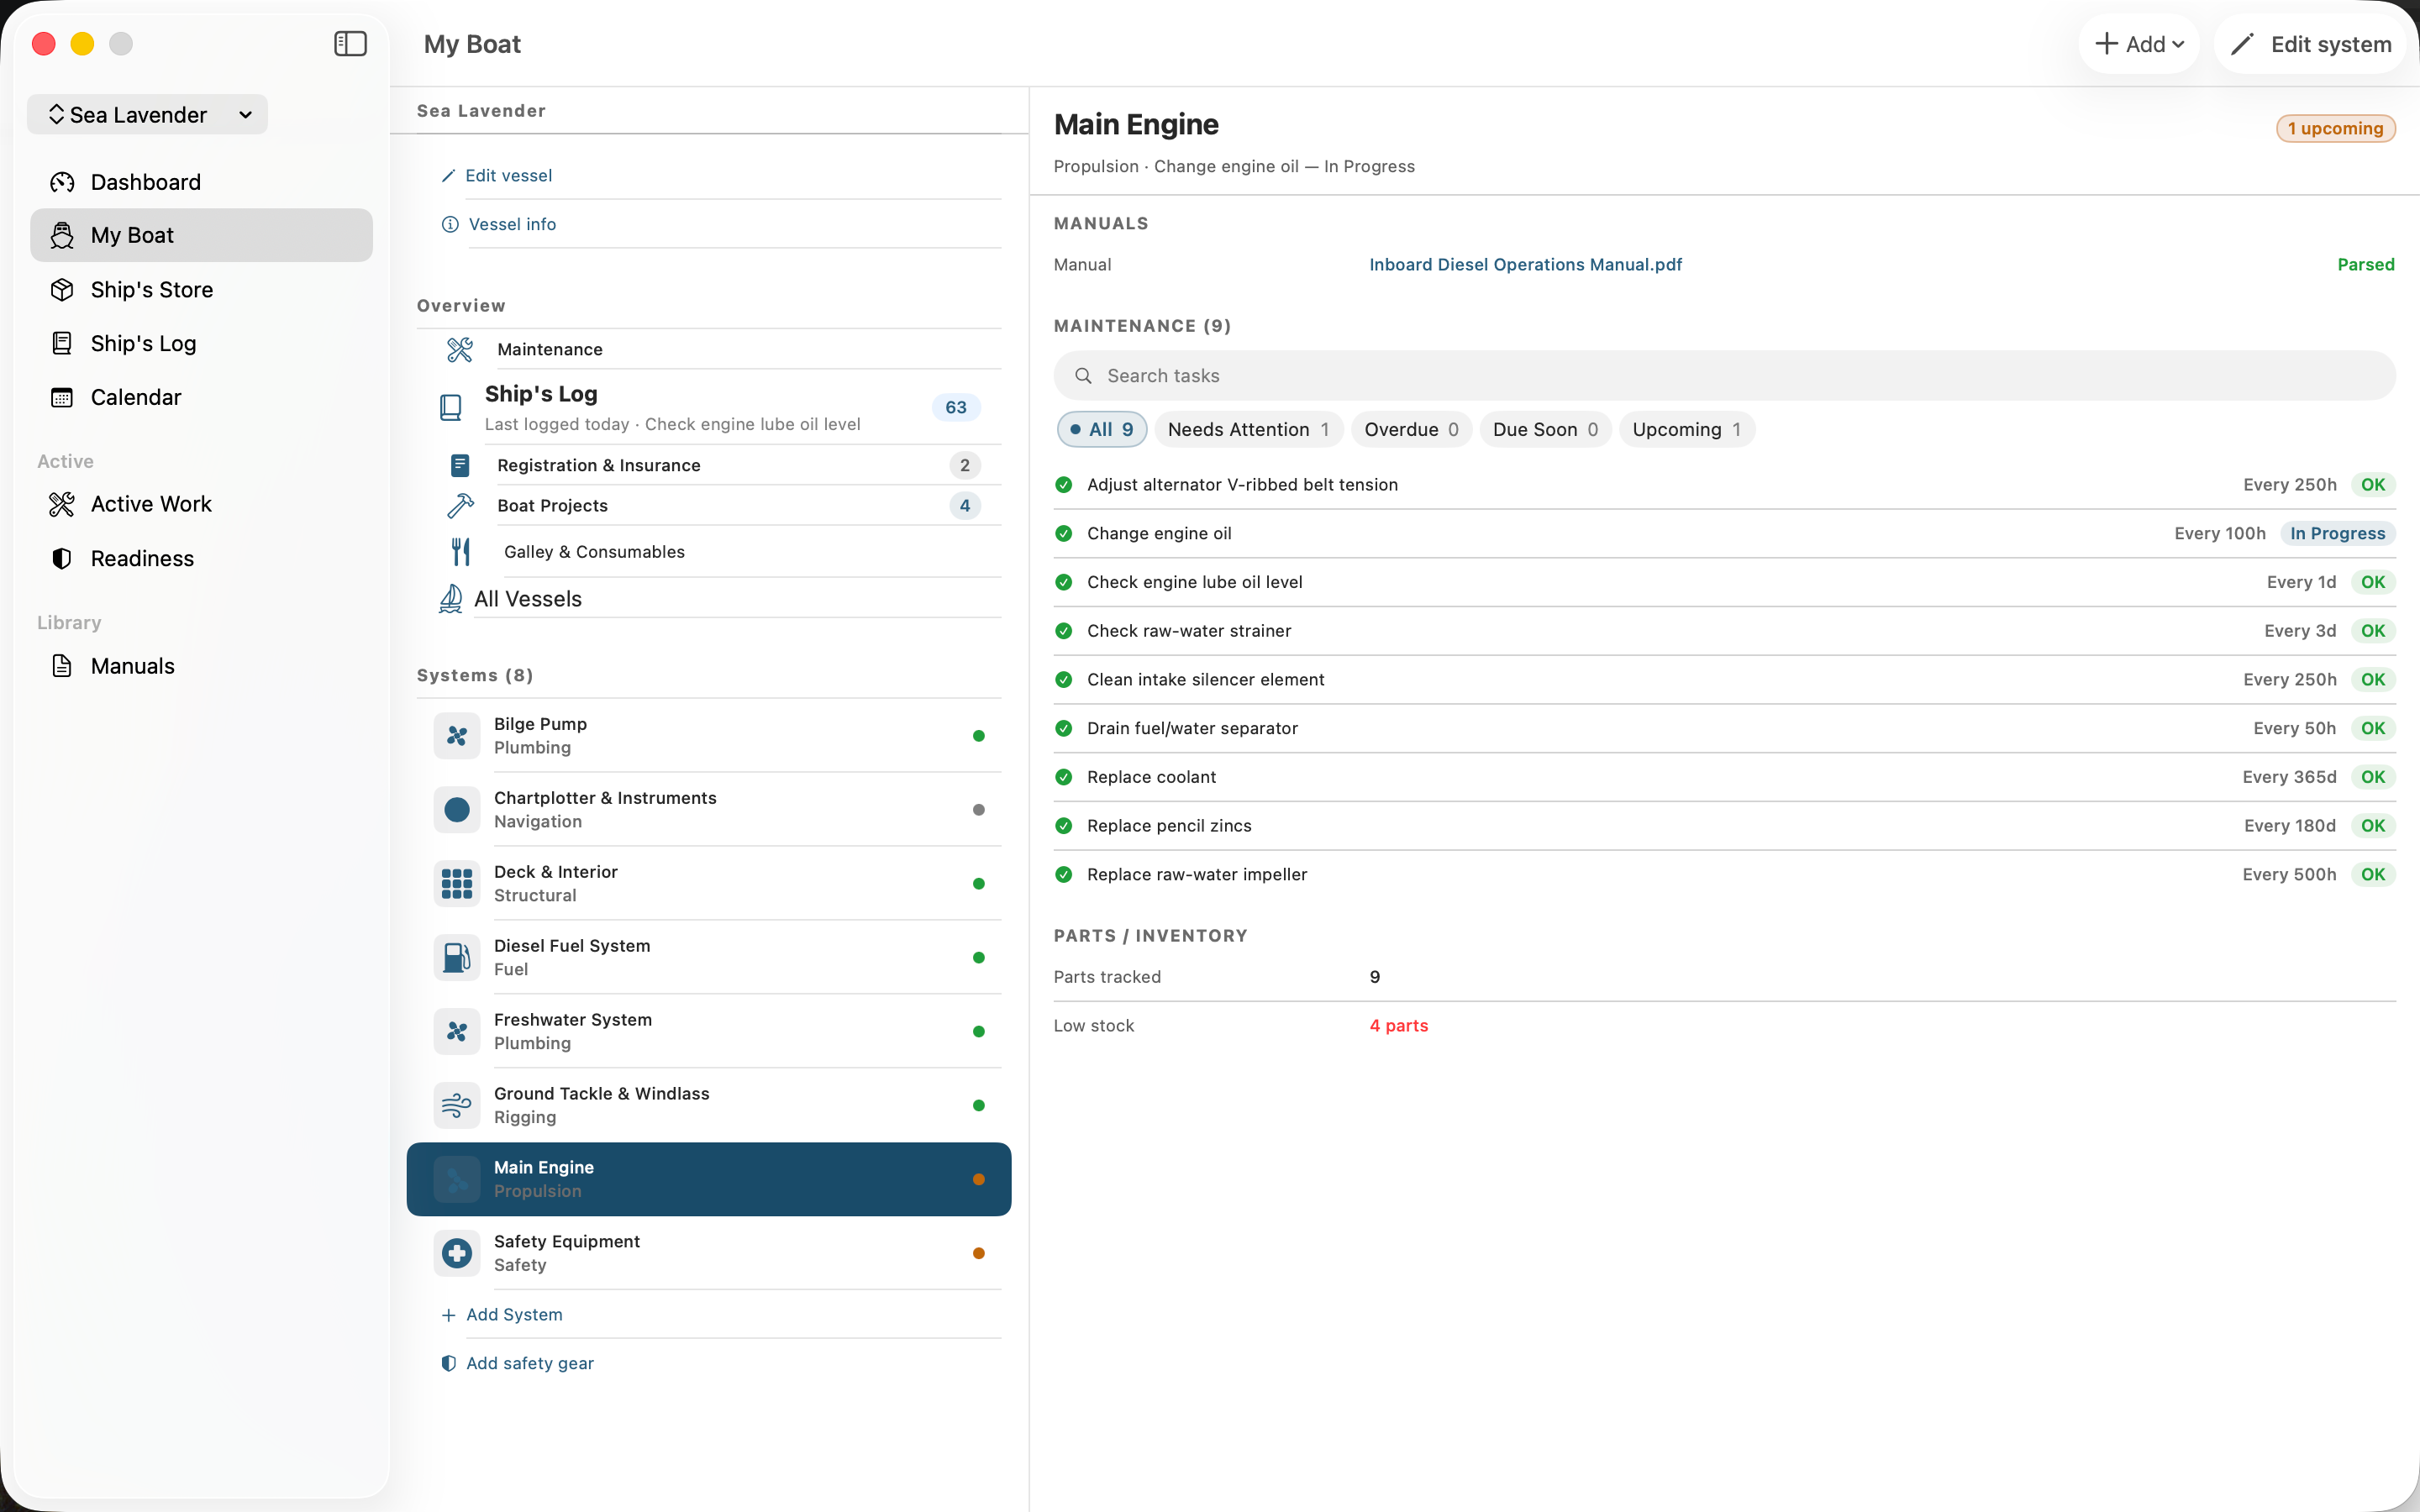Filter tasks by All 9
This screenshot has width=2420, height=1512.
tap(1101, 429)
